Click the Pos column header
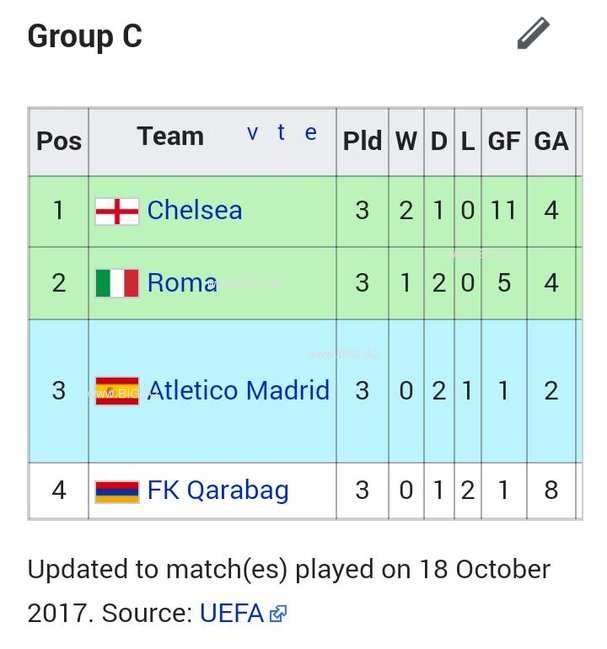The height and width of the screenshot is (649, 607). coord(59,142)
